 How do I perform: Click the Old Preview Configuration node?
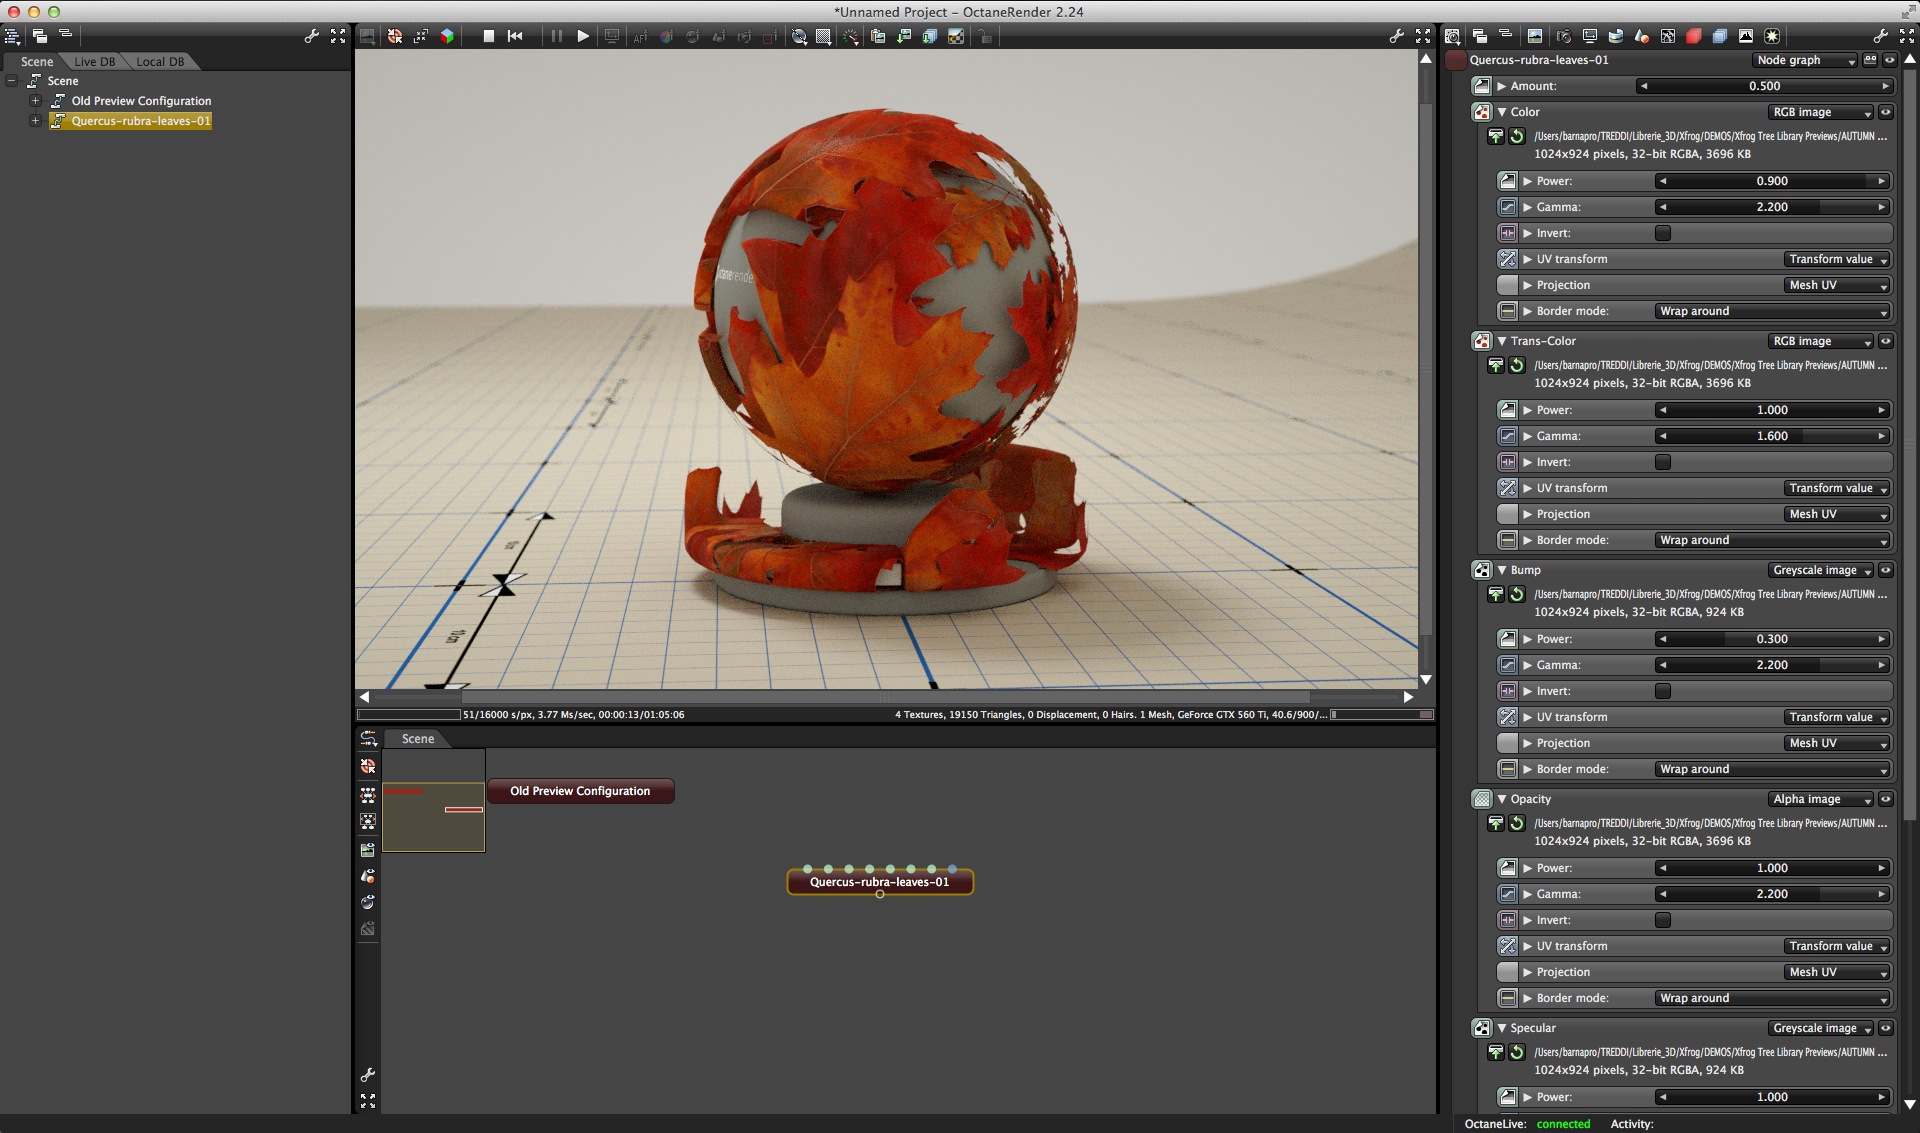[580, 791]
